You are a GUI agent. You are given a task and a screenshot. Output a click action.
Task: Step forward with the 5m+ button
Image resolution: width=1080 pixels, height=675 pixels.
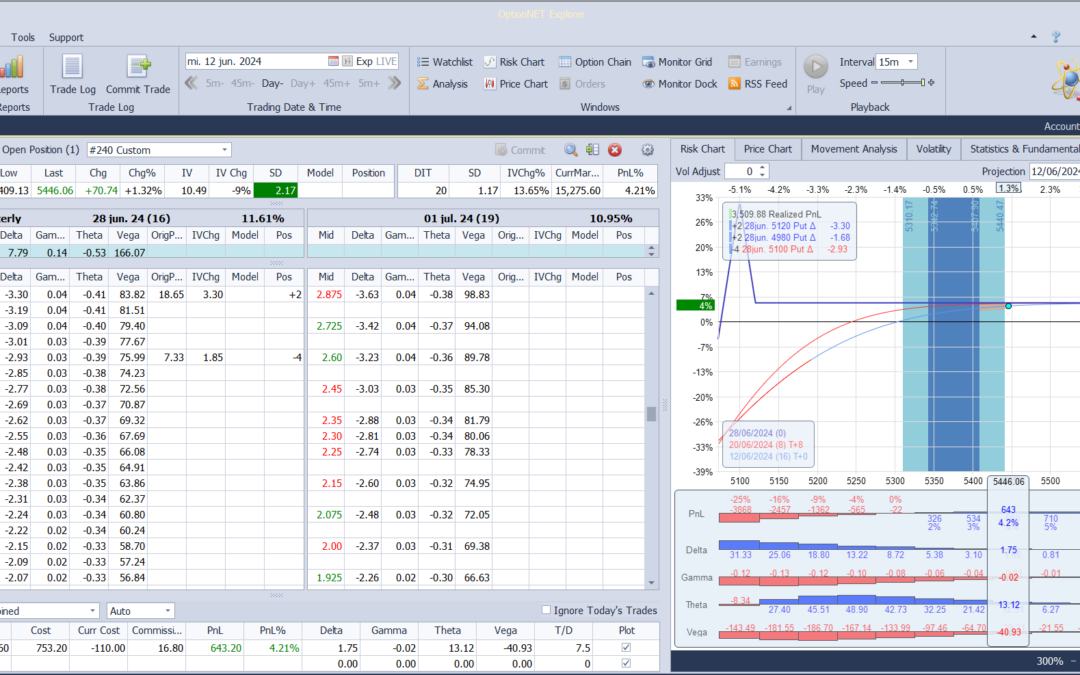368,83
